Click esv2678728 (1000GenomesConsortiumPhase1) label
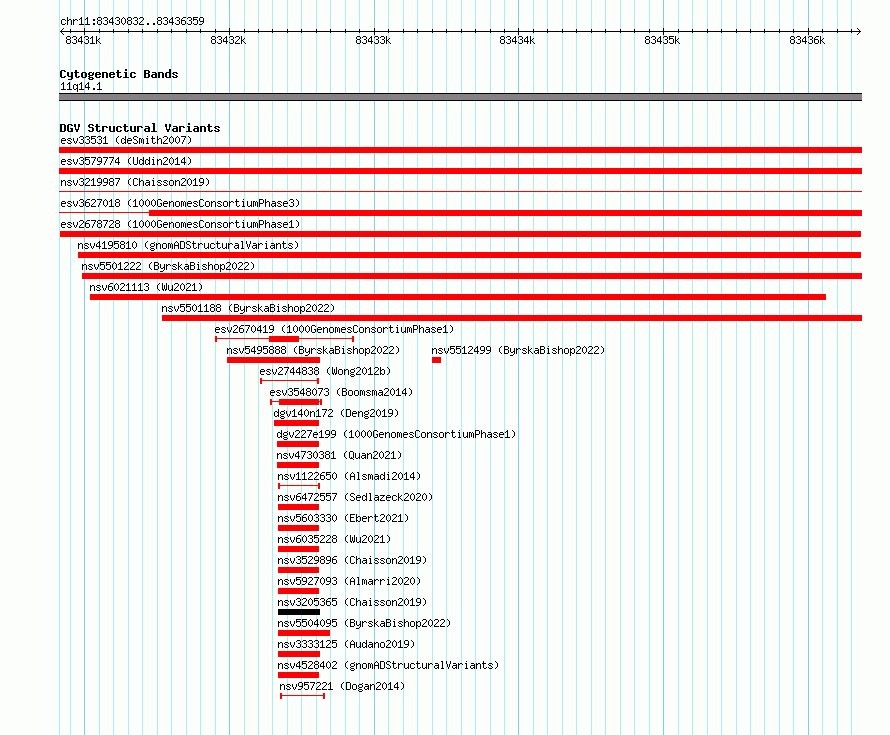This screenshot has height=735, width=890. tap(180, 224)
